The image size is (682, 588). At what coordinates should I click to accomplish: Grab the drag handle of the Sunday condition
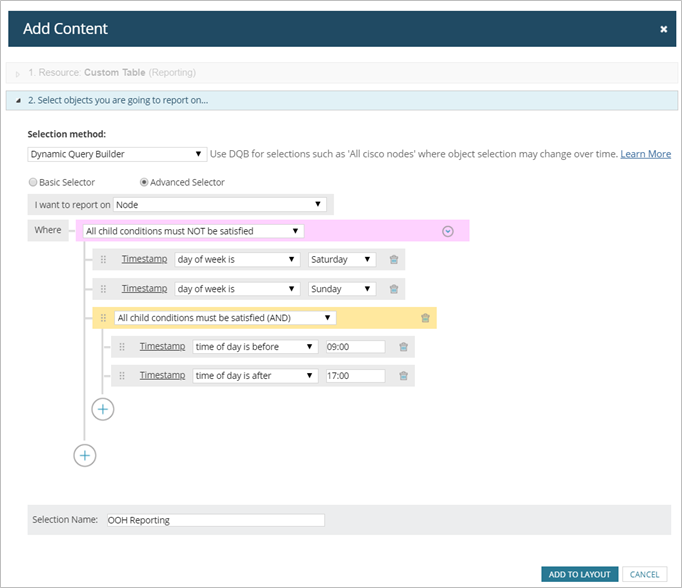tap(104, 289)
